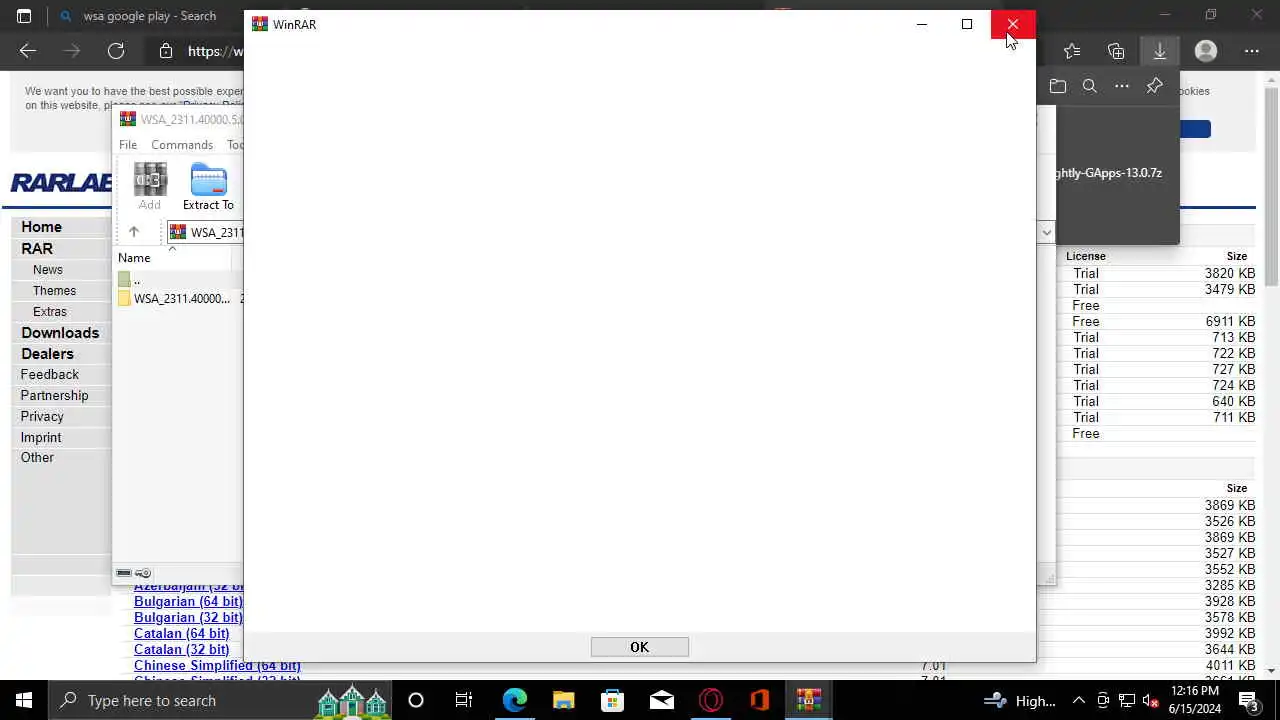This screenshot has width=1280, height=720.
Task: Click Bulgarian (32 bit) download link
Action: click(188, 618)
